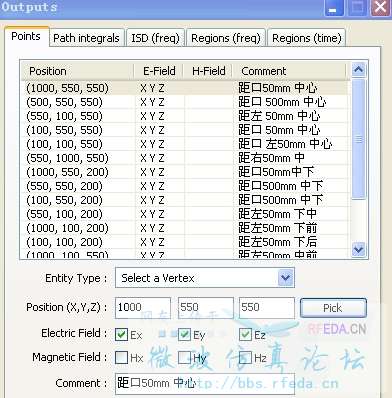Click the Y position input field
The image size is (392, 398).
[x=205, y=307]
